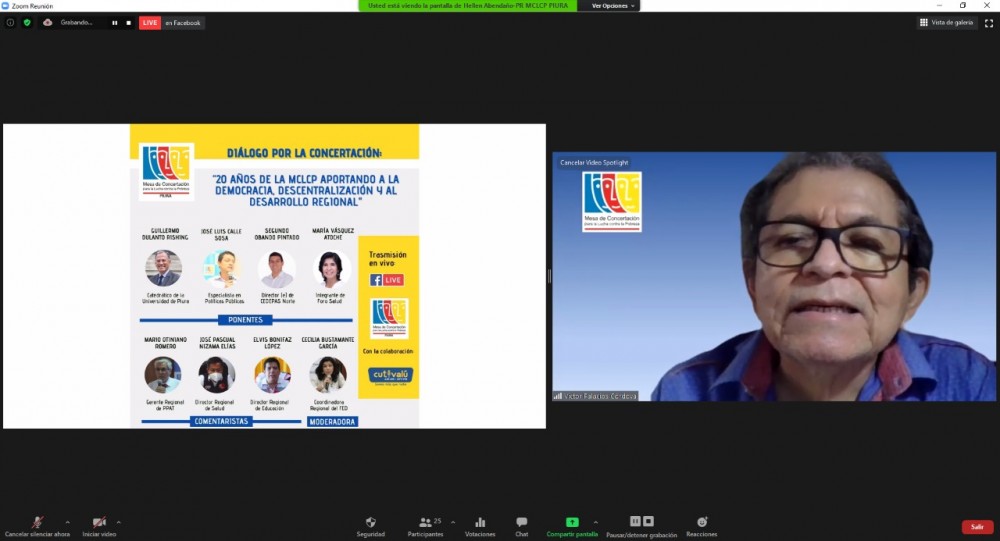The image size is (1000, 541).
Task: Expand the share screen options arrow
Action: [596, 522]
